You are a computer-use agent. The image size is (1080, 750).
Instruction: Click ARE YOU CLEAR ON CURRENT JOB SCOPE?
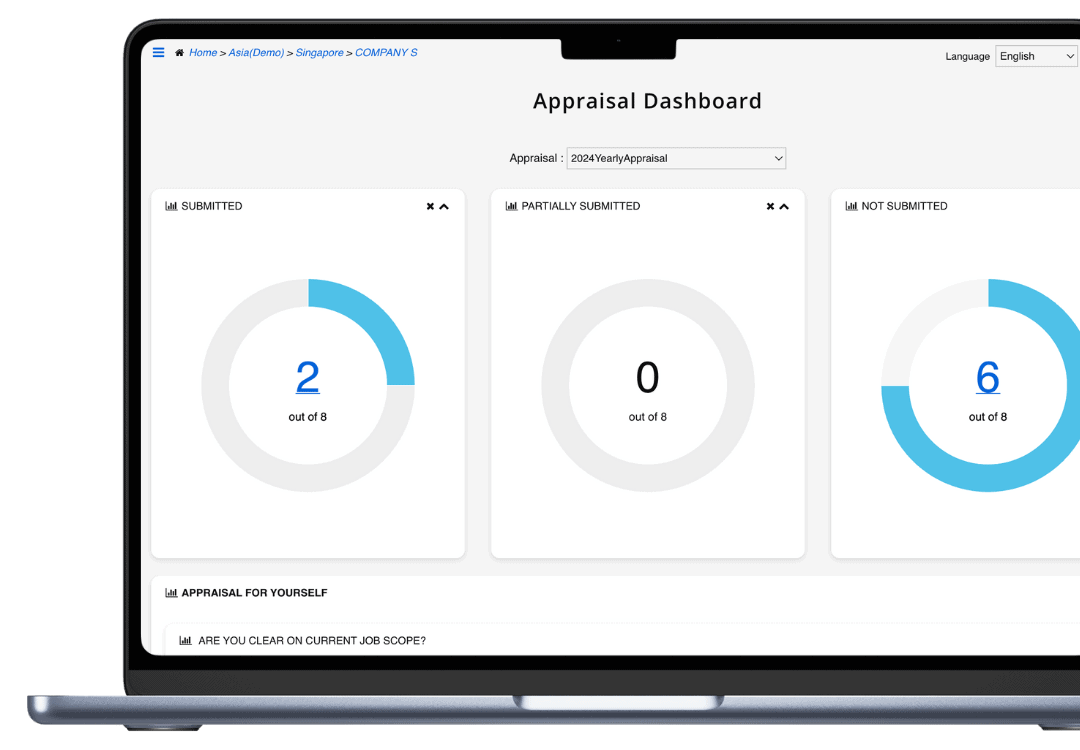(312, 640)
